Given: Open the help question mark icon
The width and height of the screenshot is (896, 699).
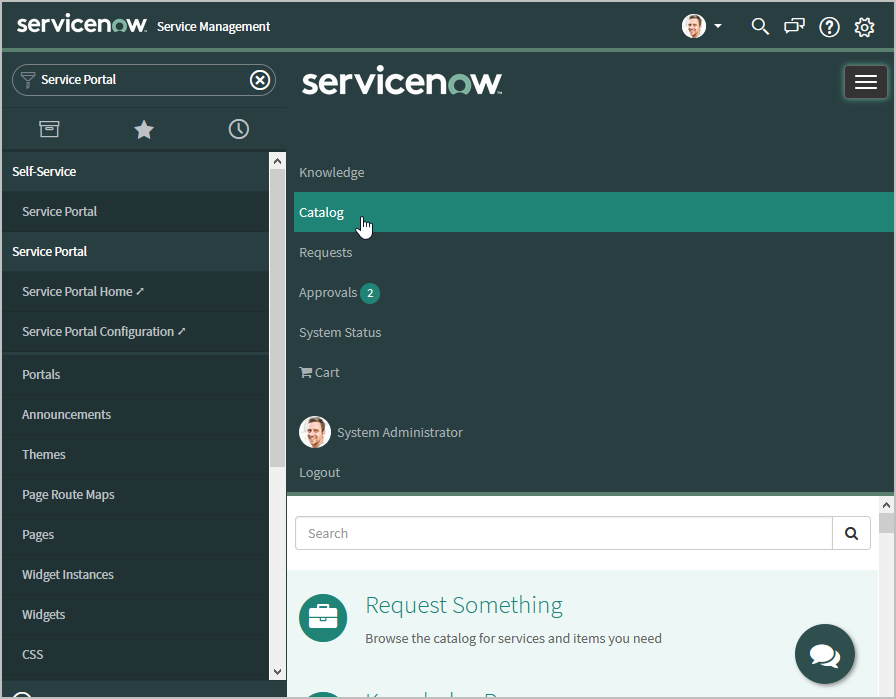Looking at the screenshot, I should point(829,27).
